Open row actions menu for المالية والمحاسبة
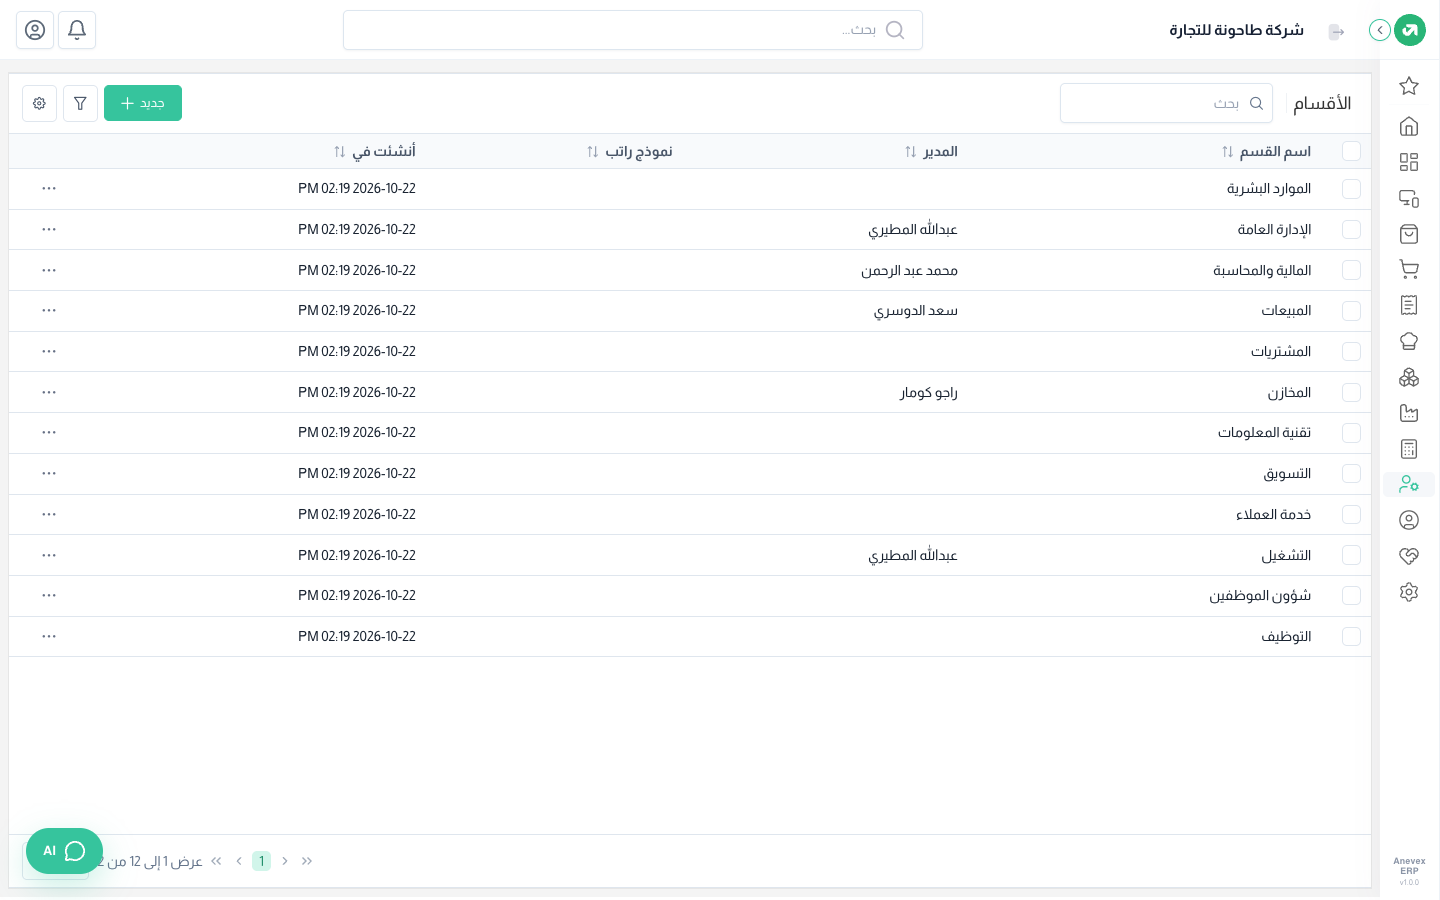The image size is (1440, 900). [x=49, y=270]
